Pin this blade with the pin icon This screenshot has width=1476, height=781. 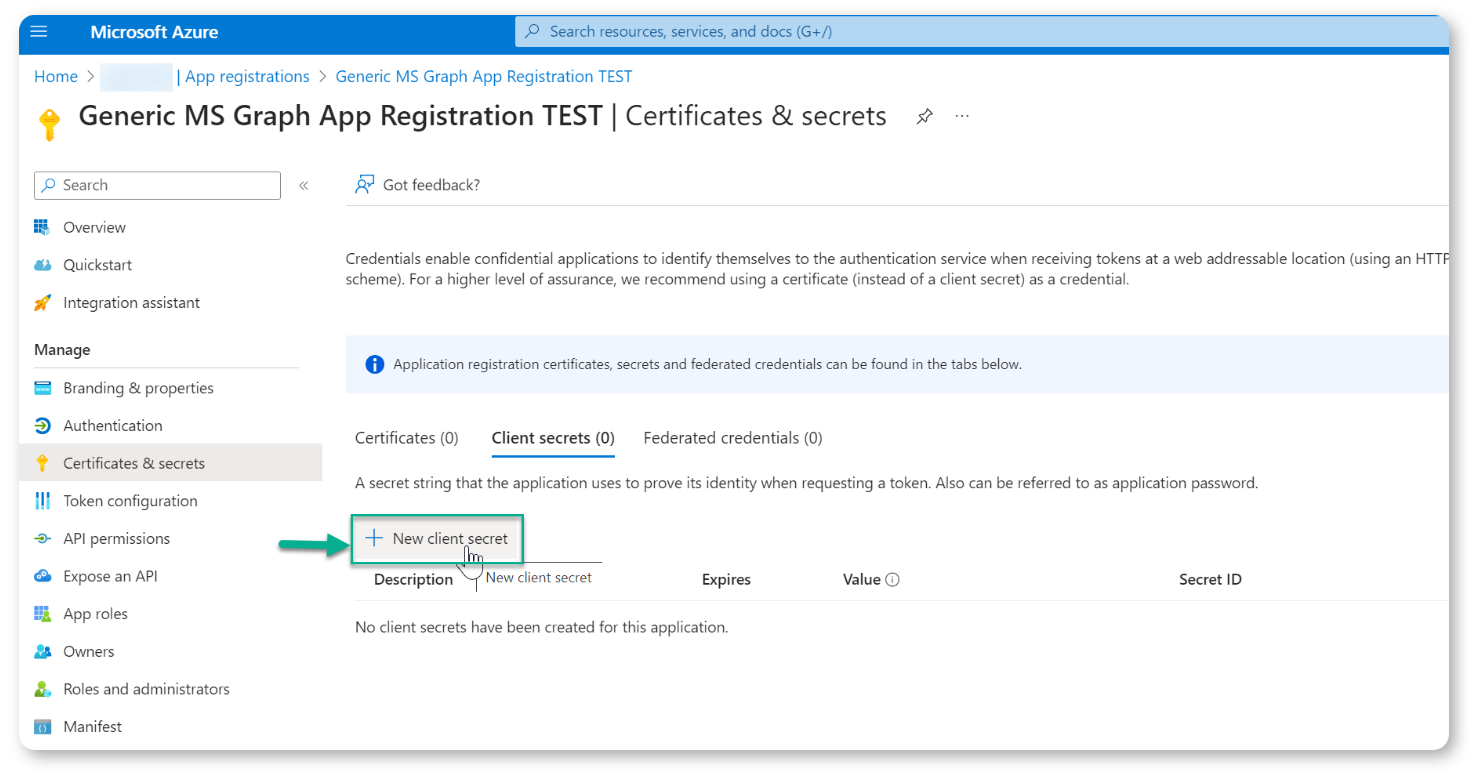coord(925,117)
